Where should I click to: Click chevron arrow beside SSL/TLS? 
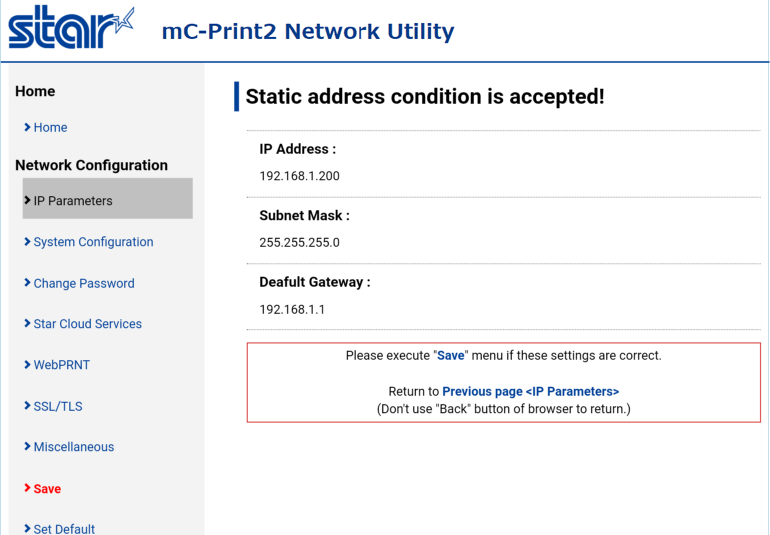(27, 406)
